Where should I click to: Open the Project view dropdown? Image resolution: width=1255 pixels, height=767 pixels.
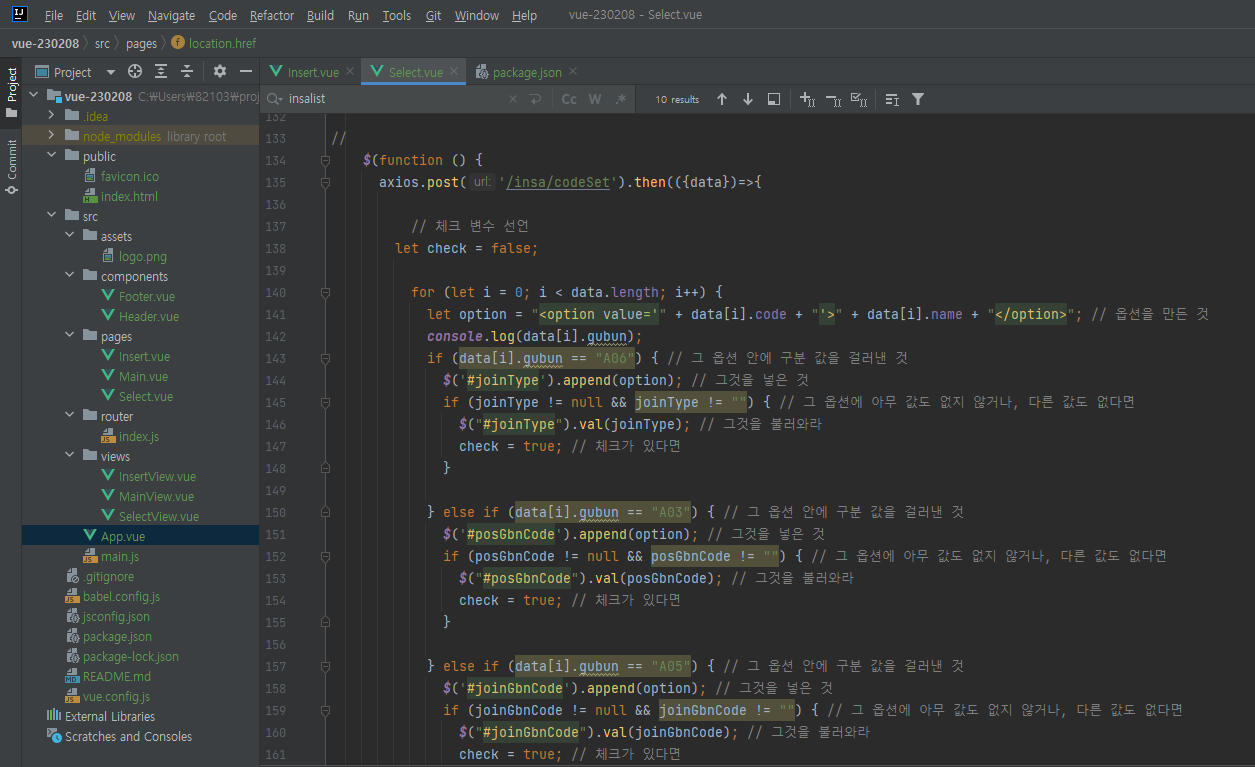(110, 72)
